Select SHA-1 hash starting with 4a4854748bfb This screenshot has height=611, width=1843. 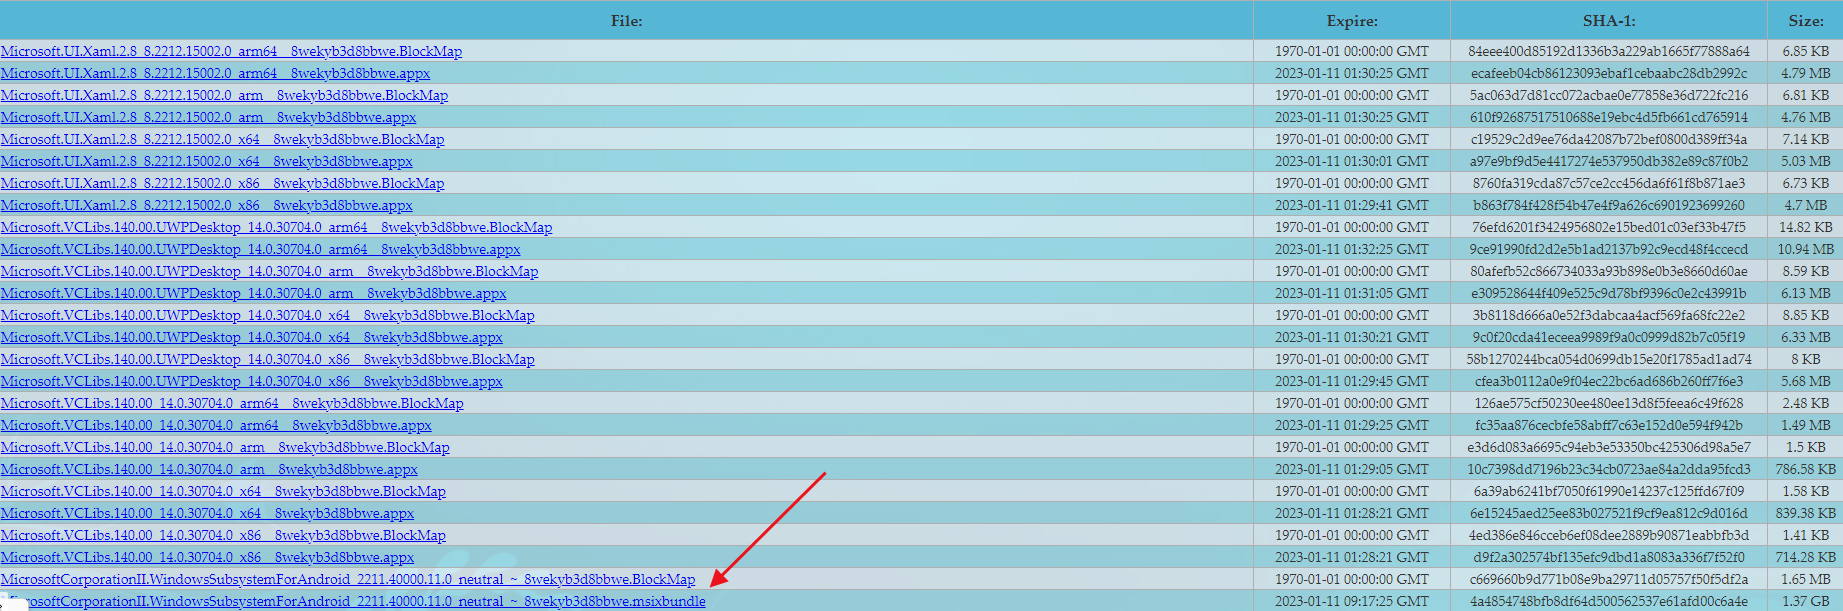coord(1609,601)
